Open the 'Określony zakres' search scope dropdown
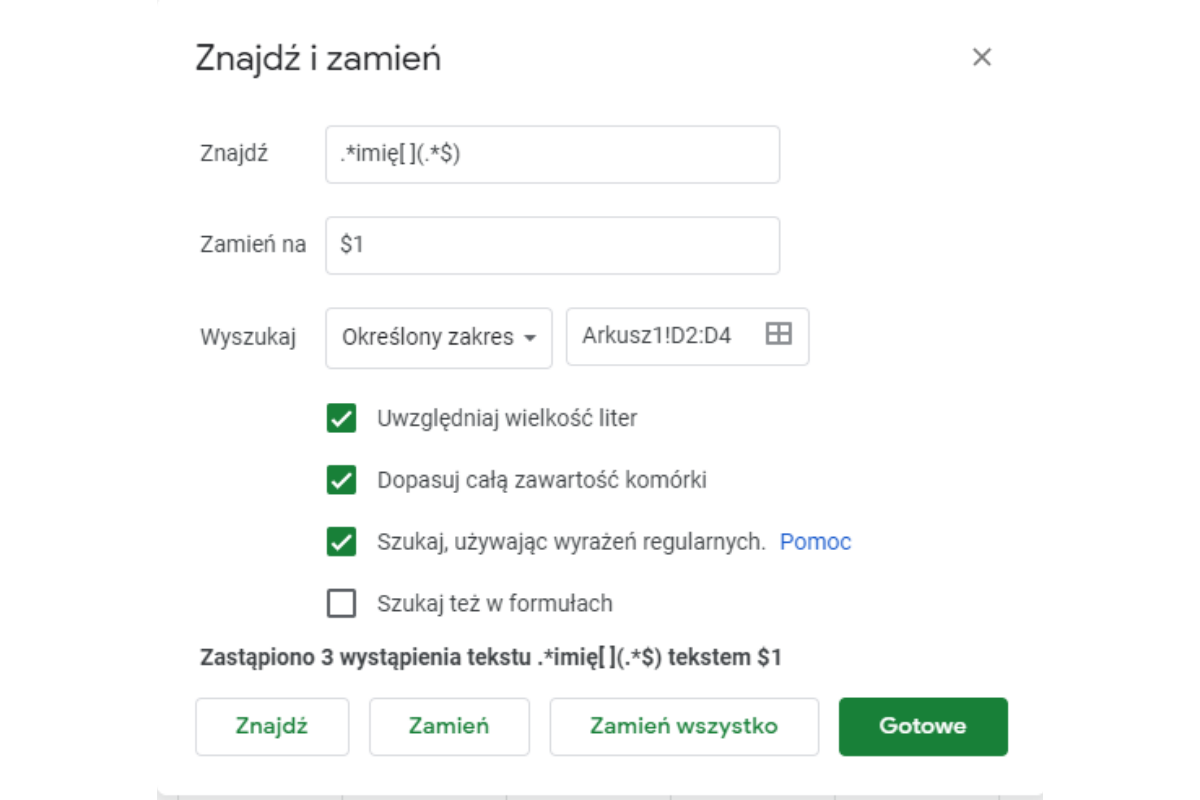Viewport: 1200px width, 800px height. click(439, 337)
